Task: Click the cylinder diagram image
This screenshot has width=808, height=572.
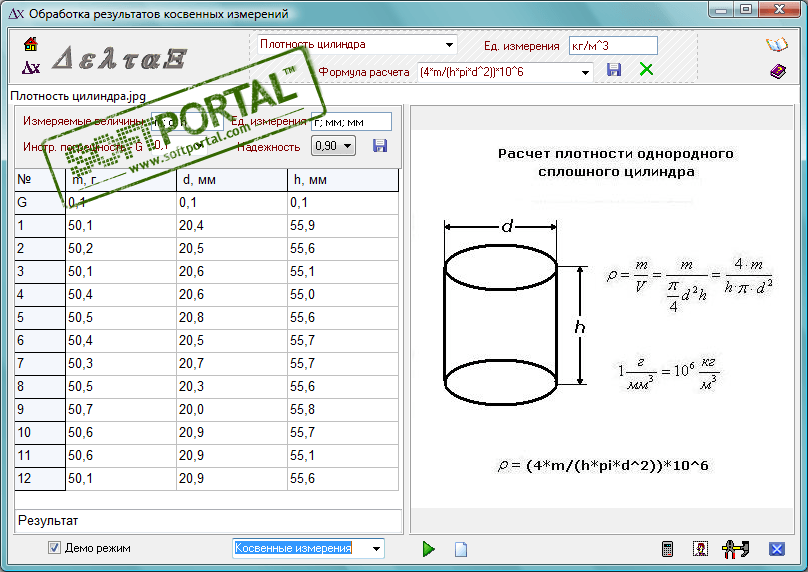Action: (602, 318)
